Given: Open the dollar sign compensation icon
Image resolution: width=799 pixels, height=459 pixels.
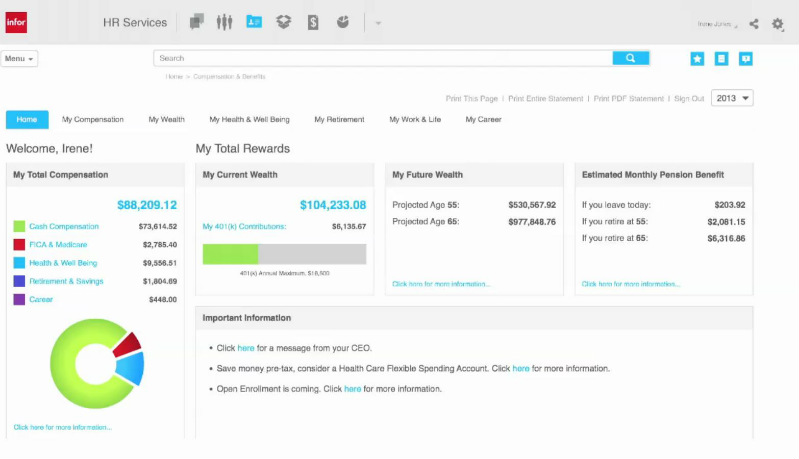Looking at the screenshot, I should point(313,22).
